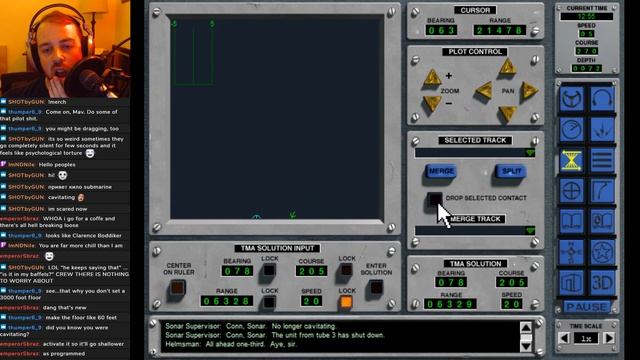Screen dimensions: 640x360
Task: Click the TMA input range field 06328
Action: pos(227,301)
